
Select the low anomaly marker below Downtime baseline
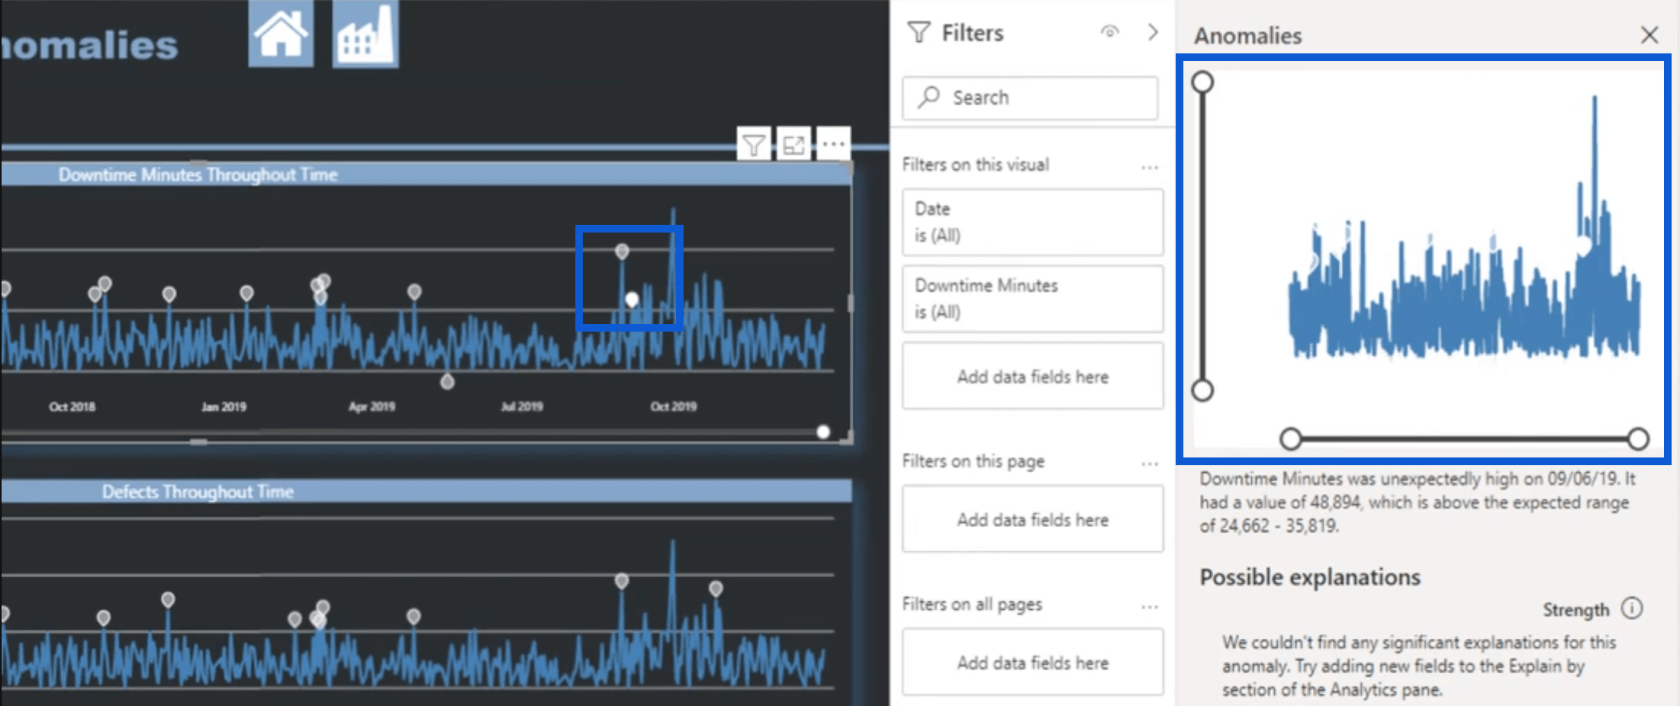click(x=447, y=382)
